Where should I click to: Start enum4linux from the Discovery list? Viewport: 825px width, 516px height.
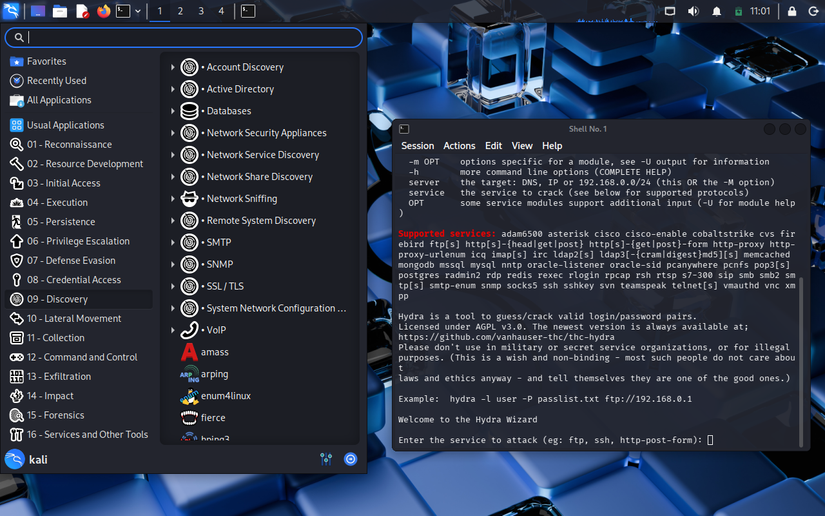click(225, 396)
